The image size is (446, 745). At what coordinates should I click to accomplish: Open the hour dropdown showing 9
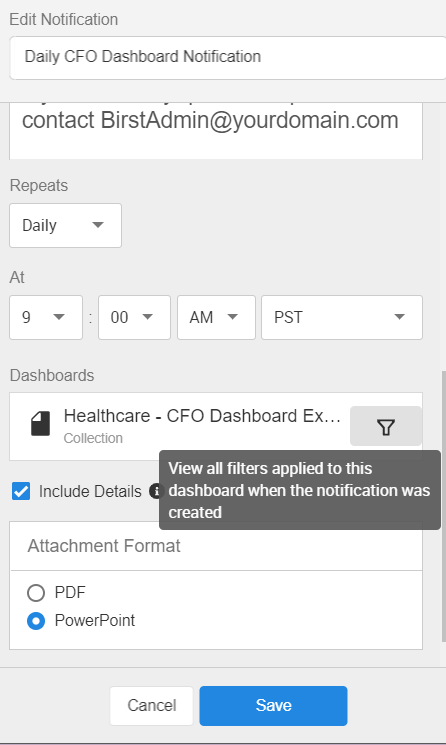[46, 317]
